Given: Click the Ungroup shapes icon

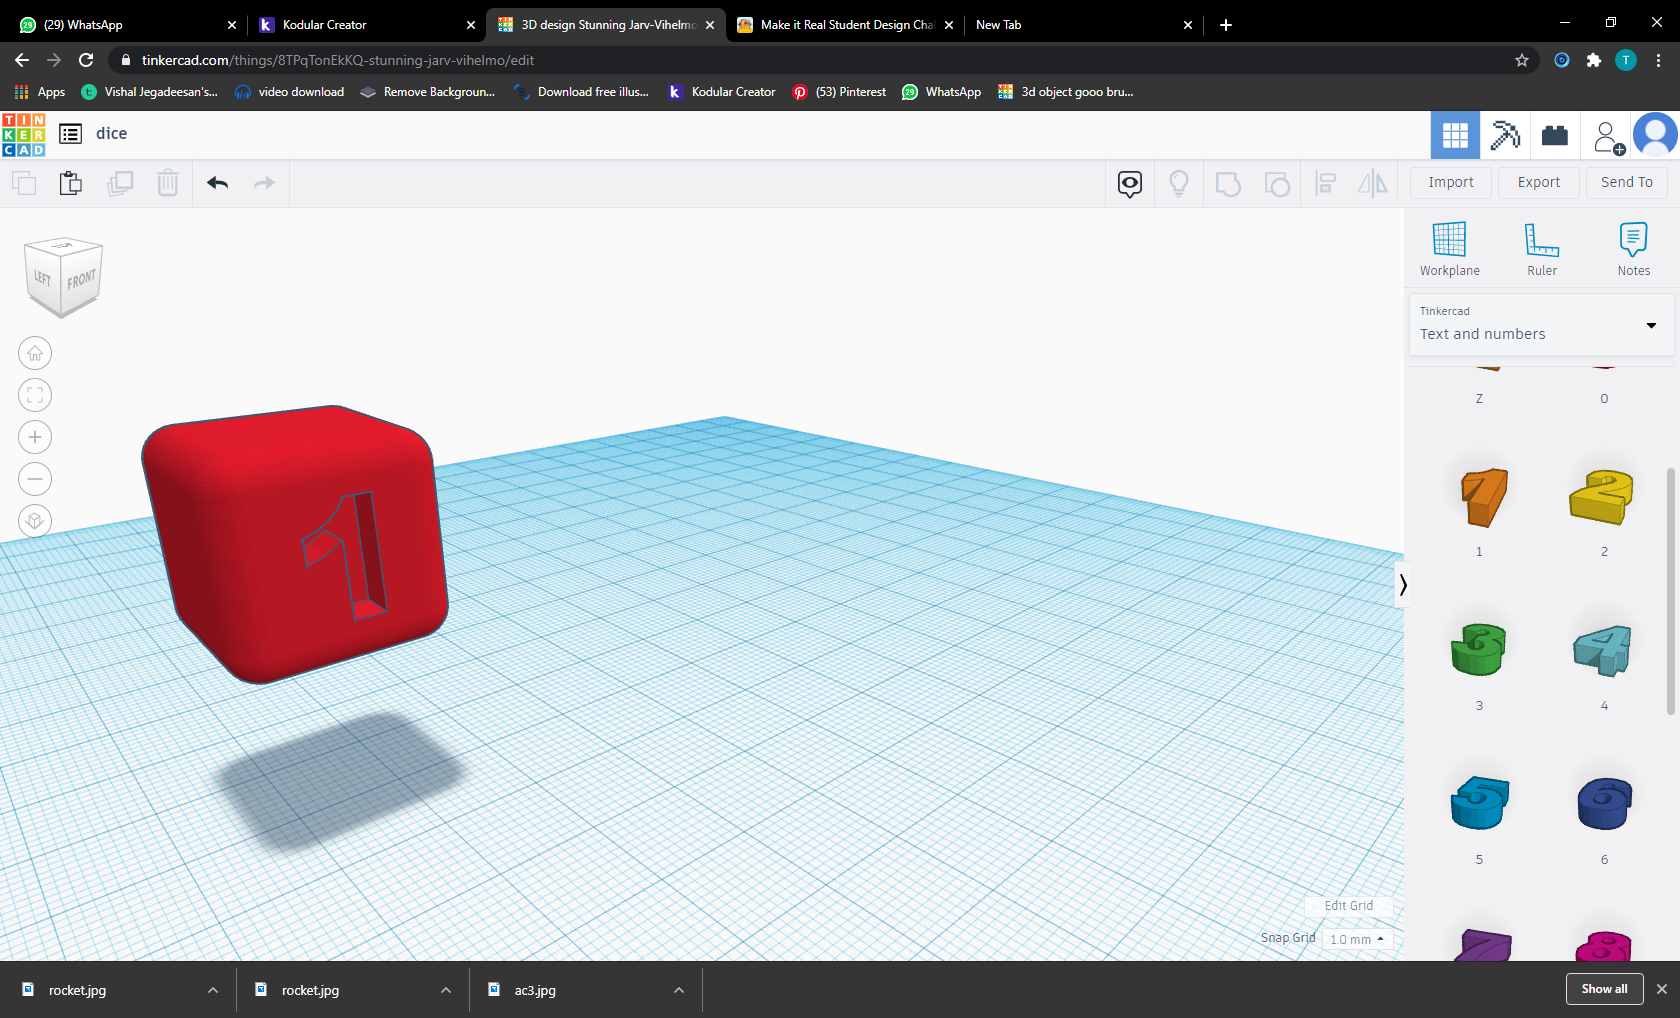Looking at the screenshot, I should 1277,184.
